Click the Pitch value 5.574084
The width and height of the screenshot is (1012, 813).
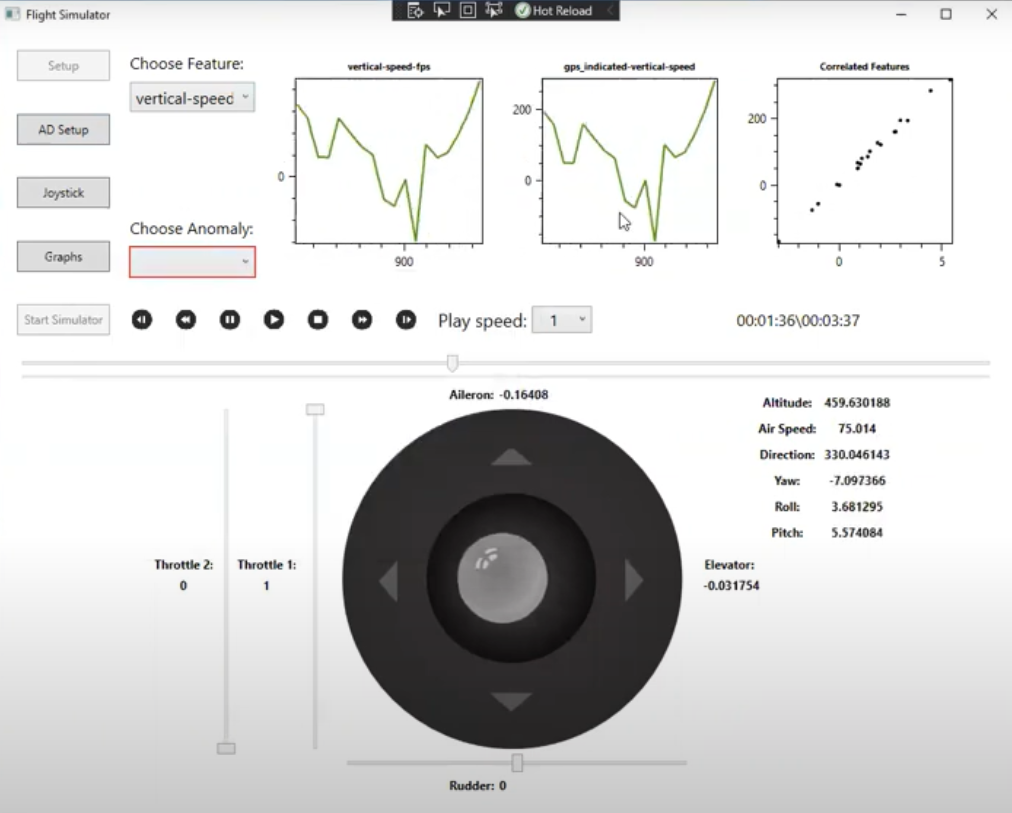(x=857, y=532)
